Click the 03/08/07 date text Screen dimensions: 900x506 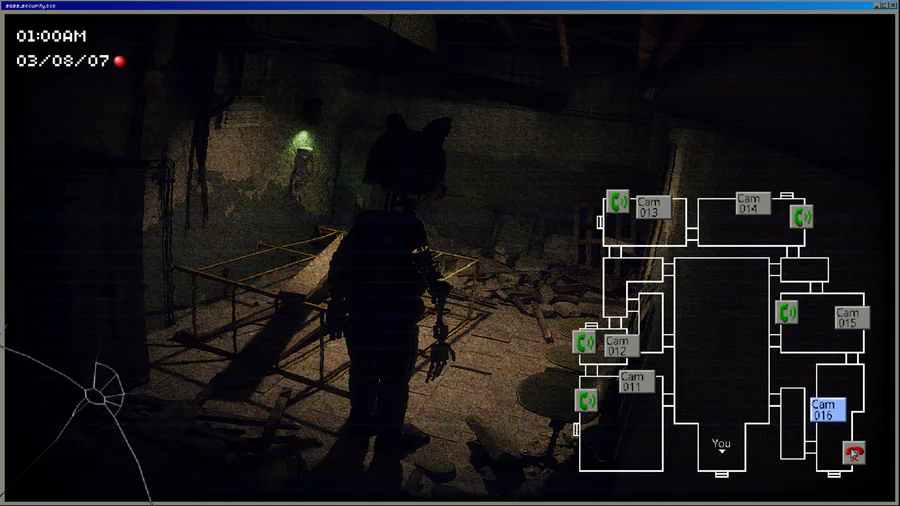(x=63, y=61)
